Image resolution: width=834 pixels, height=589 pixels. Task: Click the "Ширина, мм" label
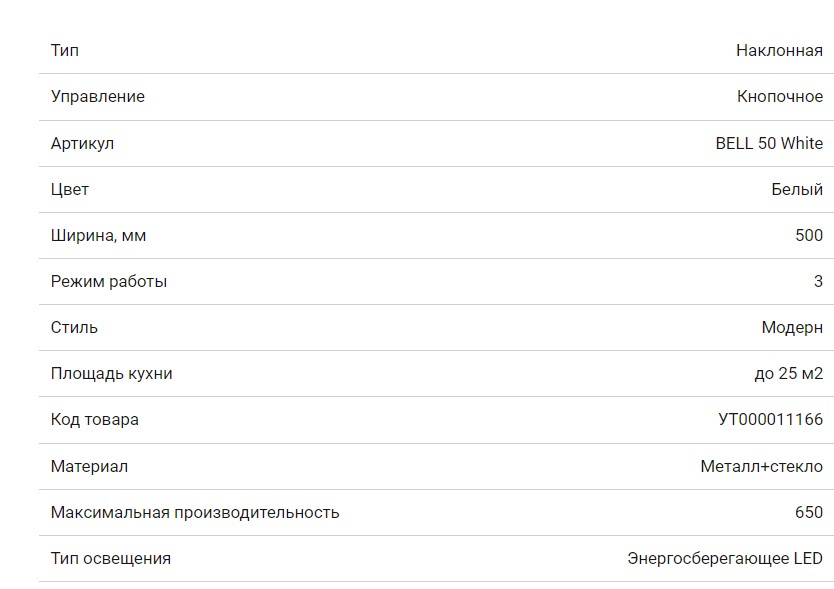point(98,235)
